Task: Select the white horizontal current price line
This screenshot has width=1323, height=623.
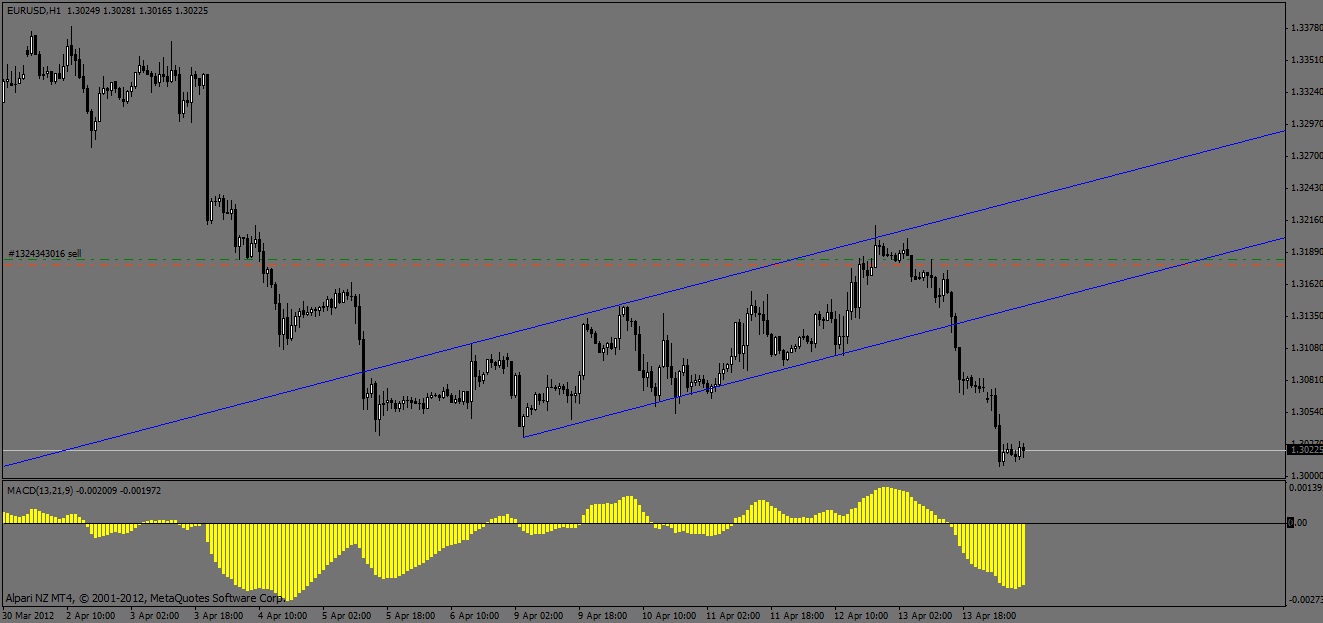Action: (644, 450)
